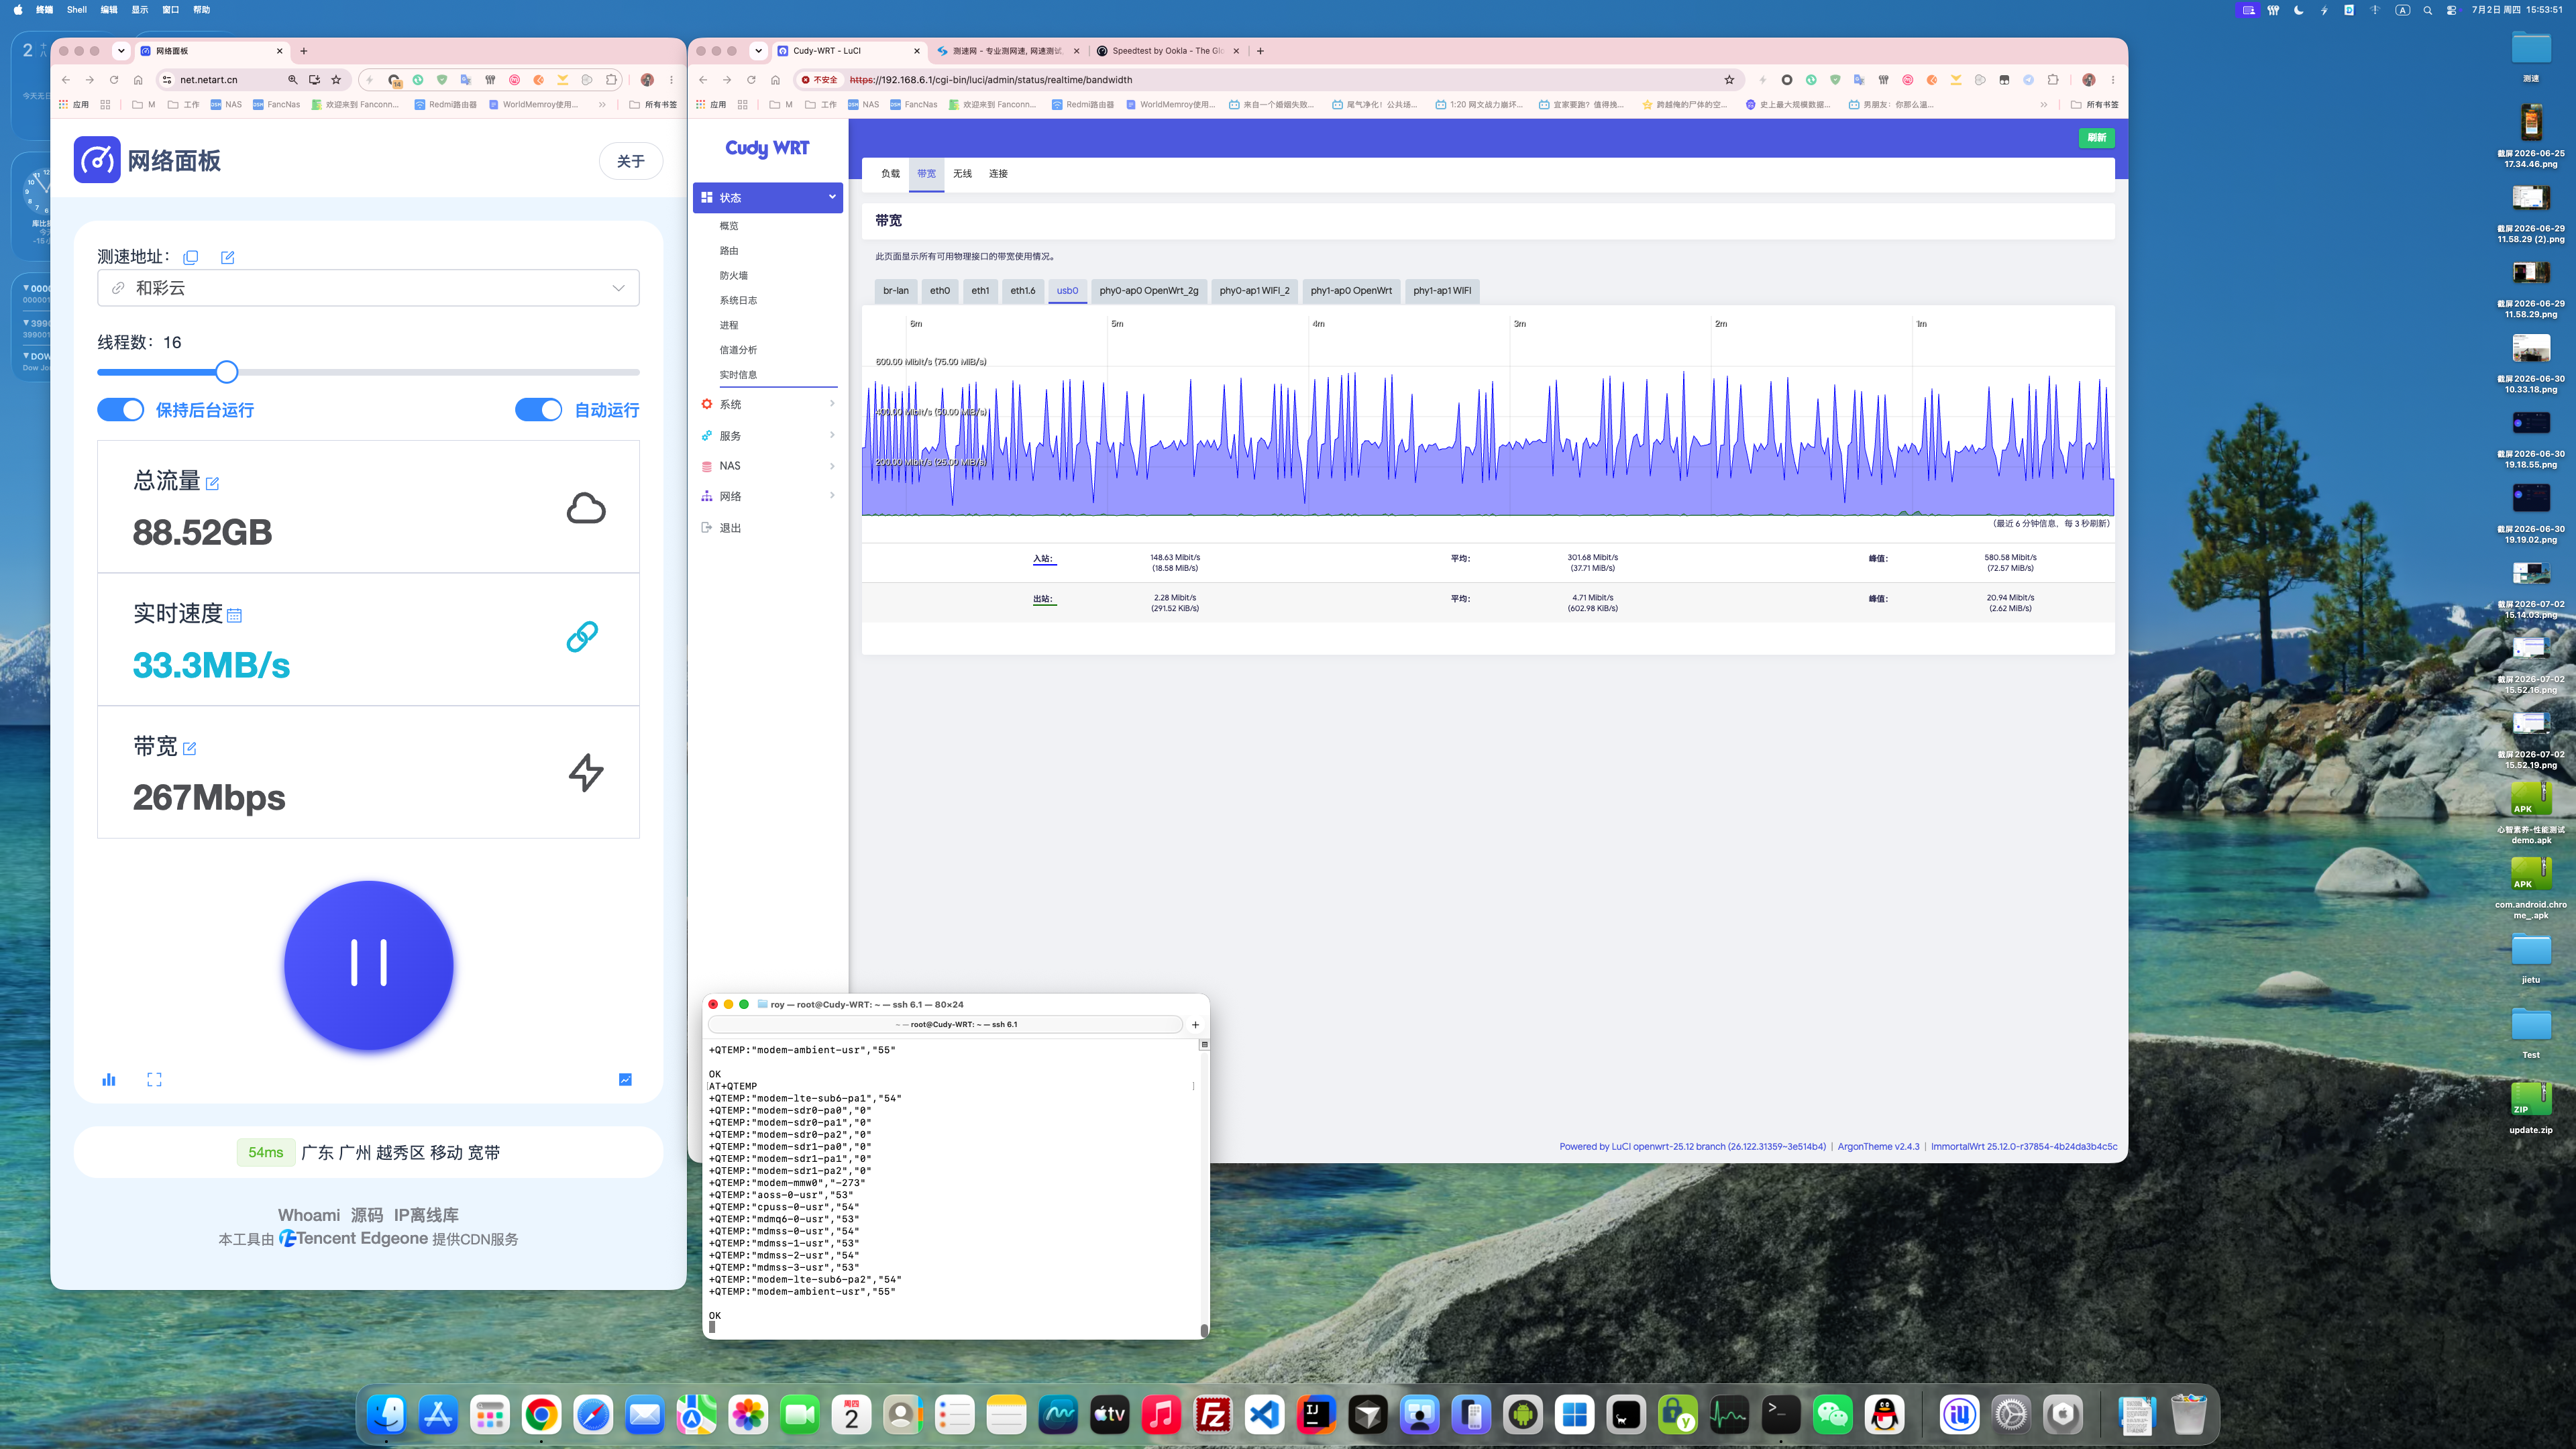Expand the 服务 menu in sidebar
This screenshot has width=2576, height=1449.
(768, 436)
